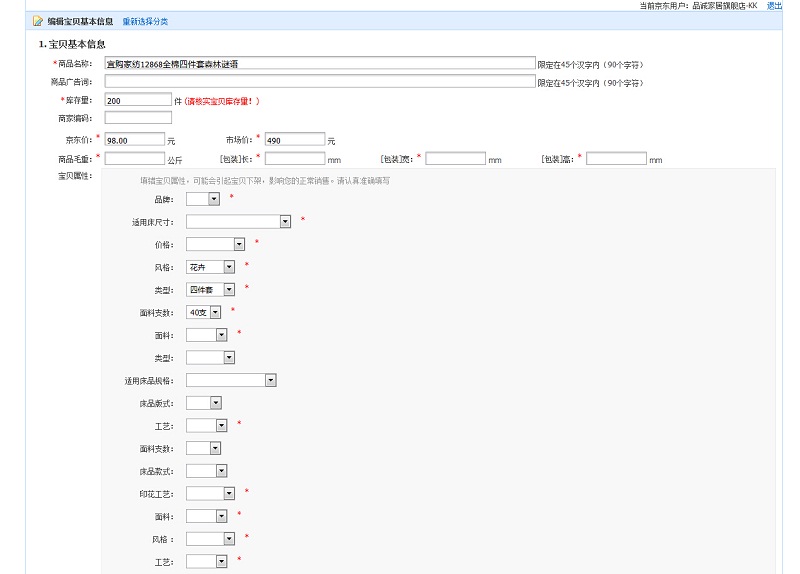Click the 重新选择分类 link
The width and height of the screenshot is (800, 574).
145,21
